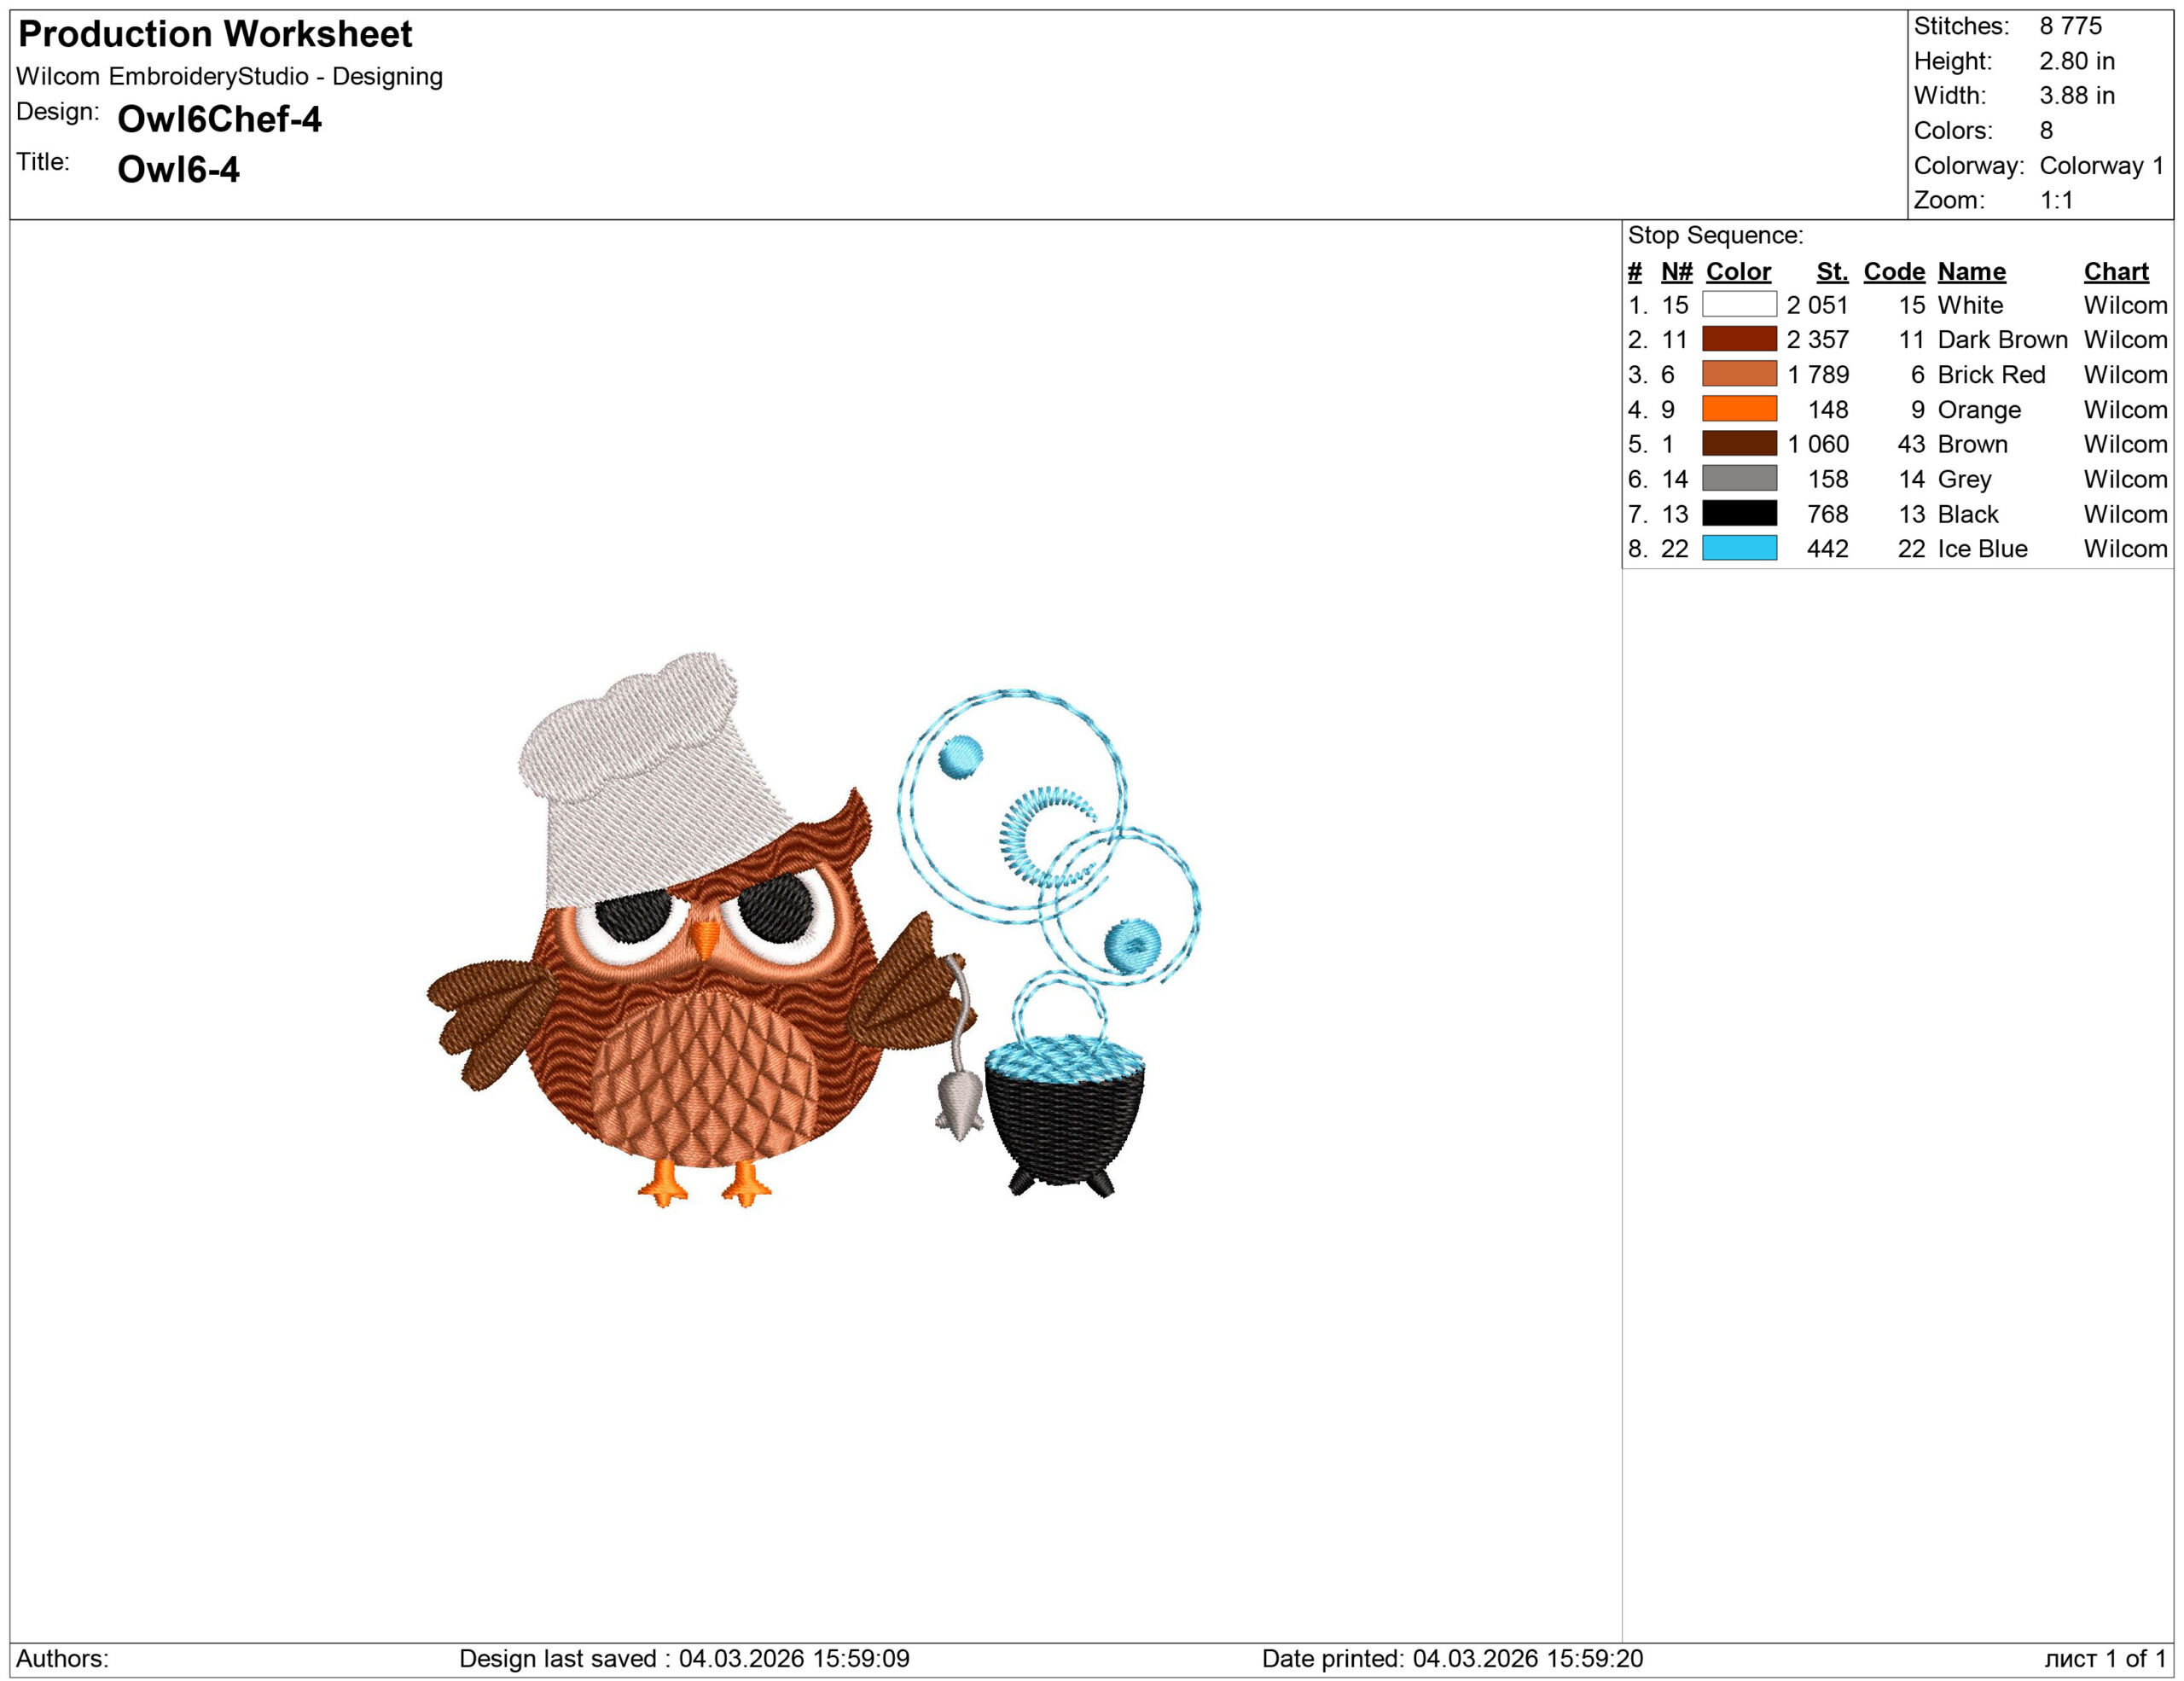
Task: Sort by the Name column header
Action: pos(1971,271)
